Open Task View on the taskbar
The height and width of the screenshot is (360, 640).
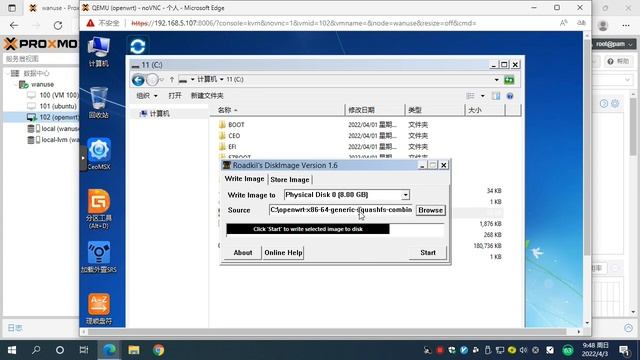pyautogui.click(x=84, y=350)
